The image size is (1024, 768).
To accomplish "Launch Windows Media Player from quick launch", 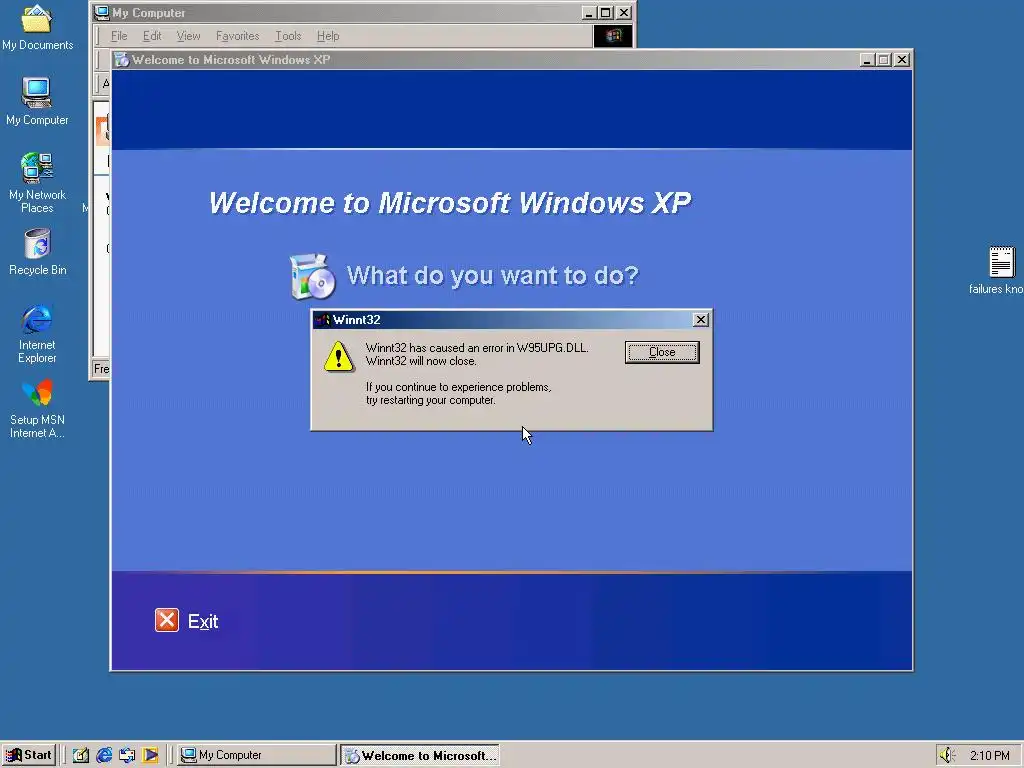I will click(x=150, y=755).
